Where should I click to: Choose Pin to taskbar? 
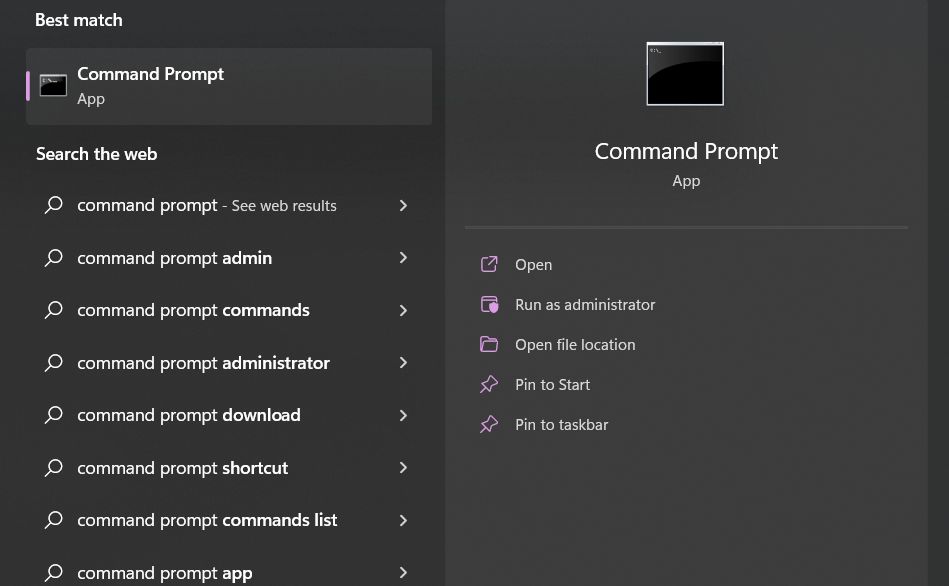(x=561, y=424)
